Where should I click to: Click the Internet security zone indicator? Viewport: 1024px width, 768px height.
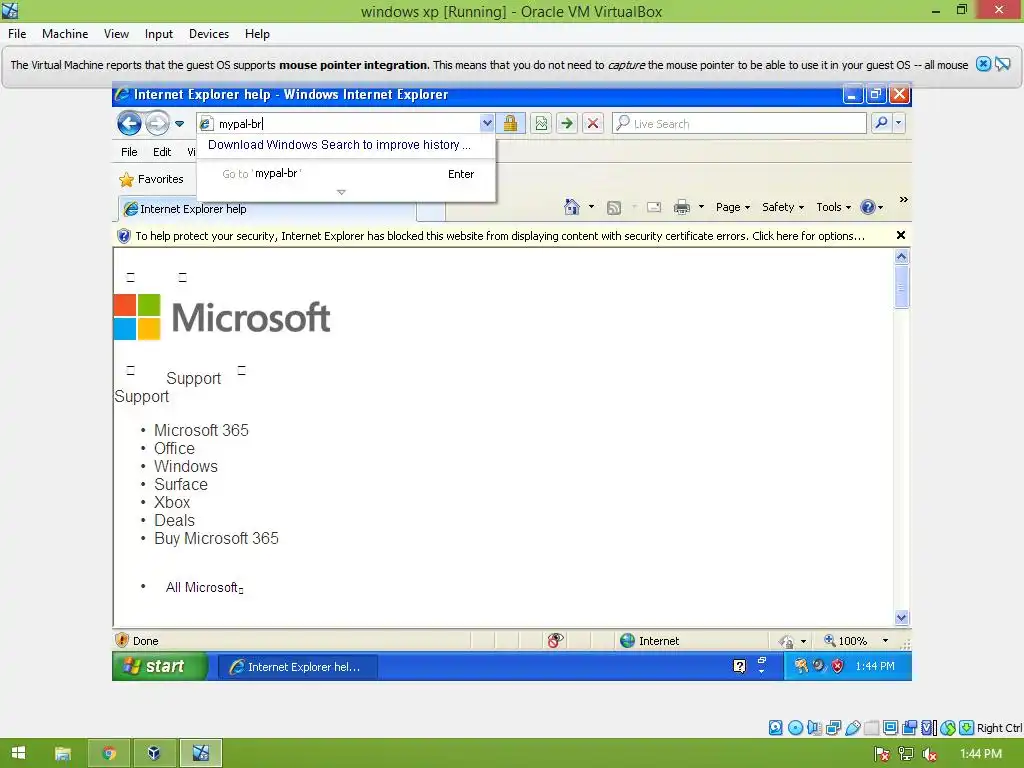pos(649,641)
